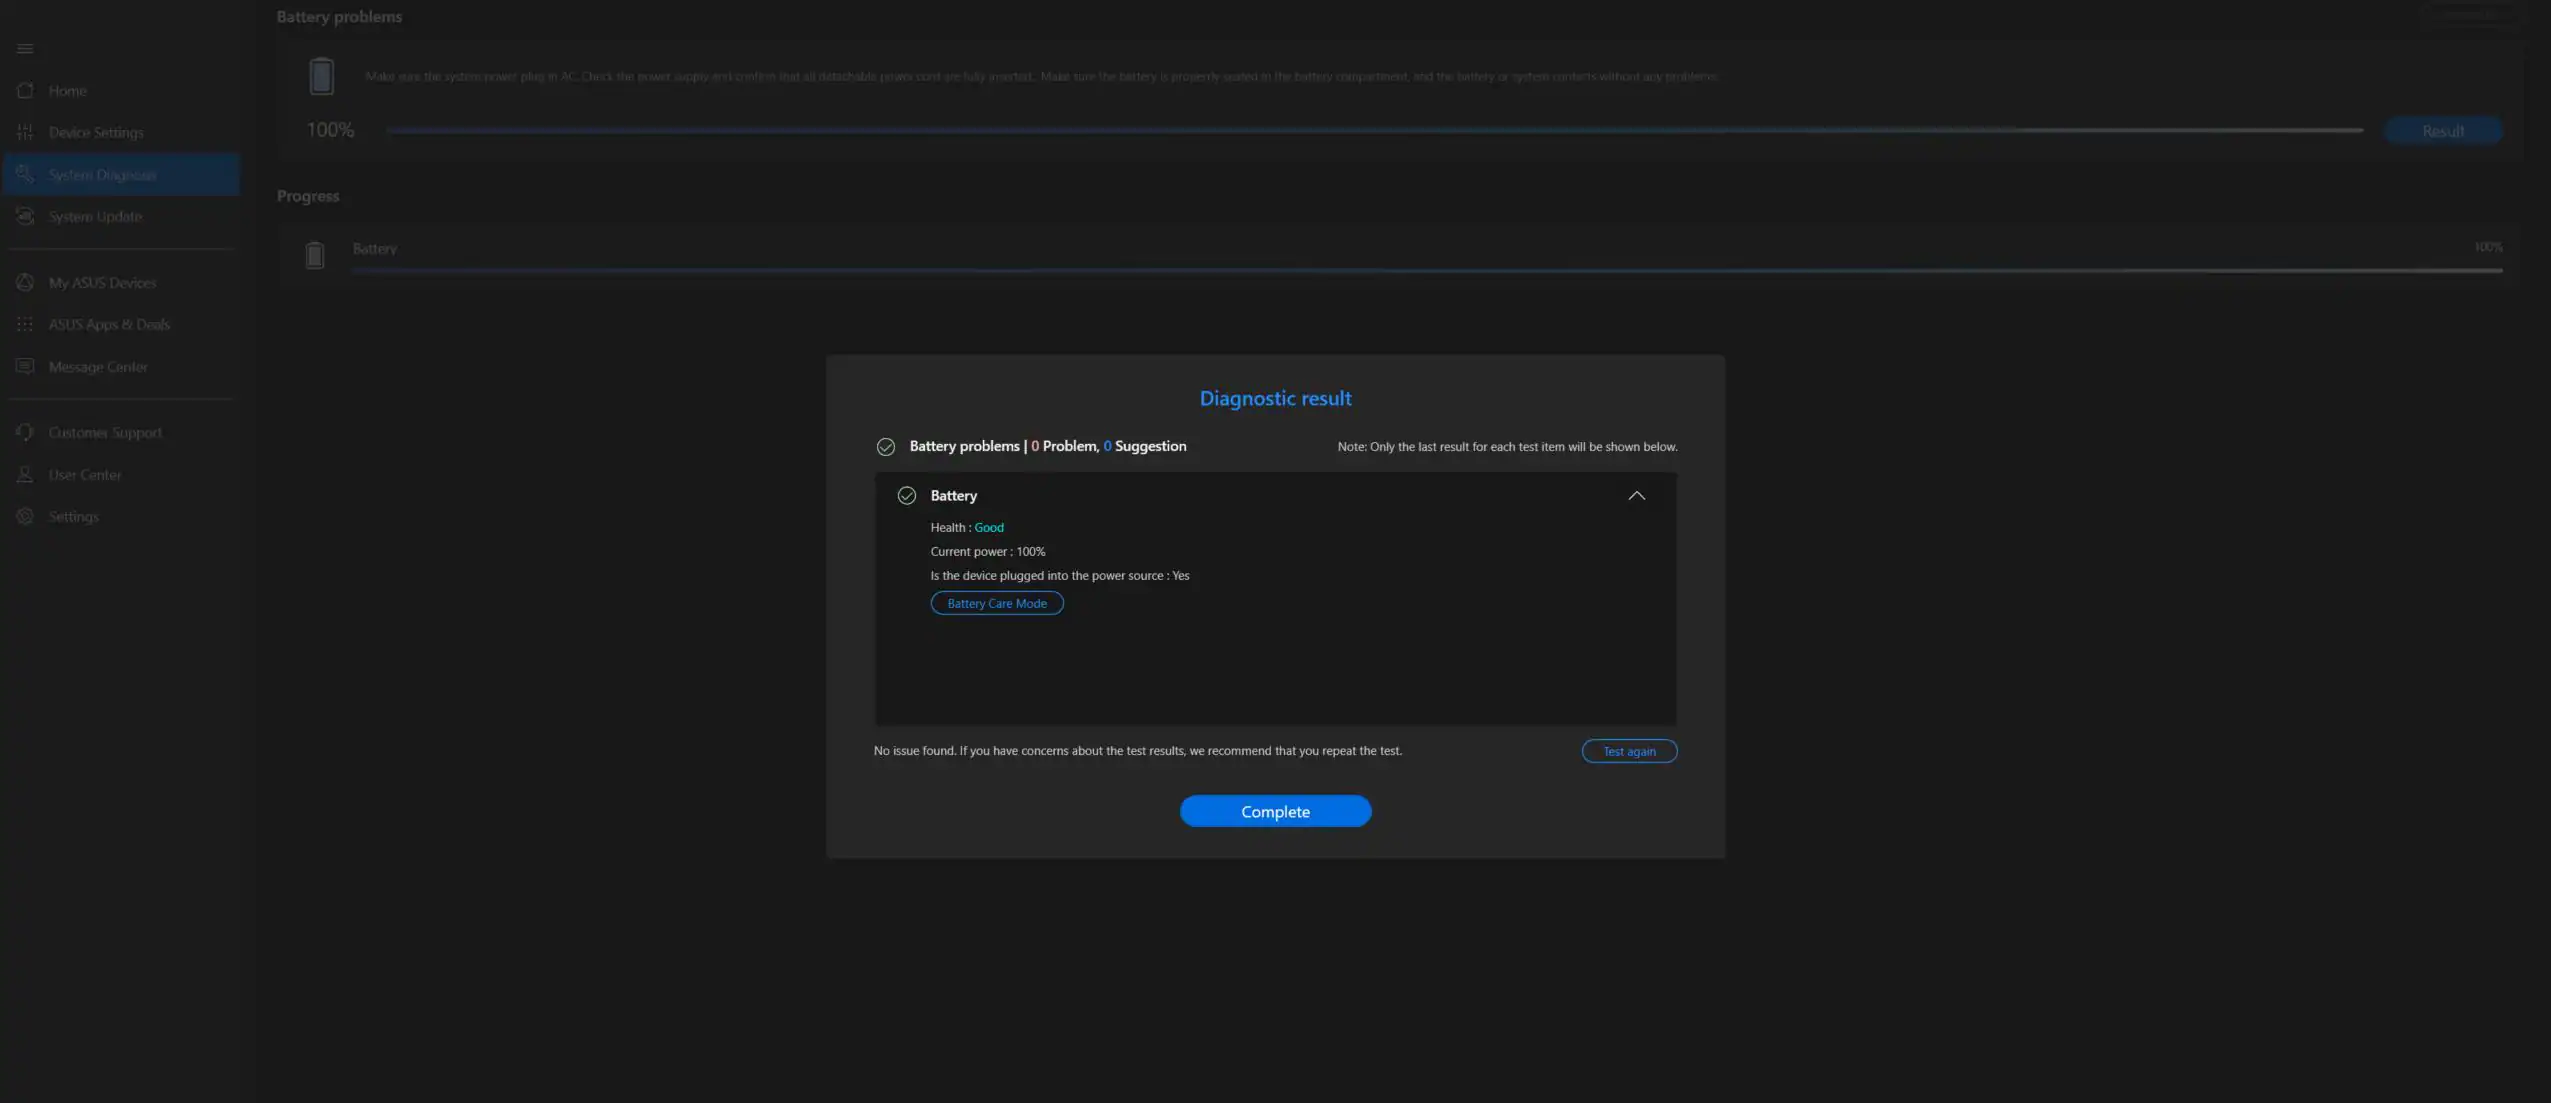Select the User Center profile icon
Viewport: 2551px width, 1103px height.
point(25,474)
